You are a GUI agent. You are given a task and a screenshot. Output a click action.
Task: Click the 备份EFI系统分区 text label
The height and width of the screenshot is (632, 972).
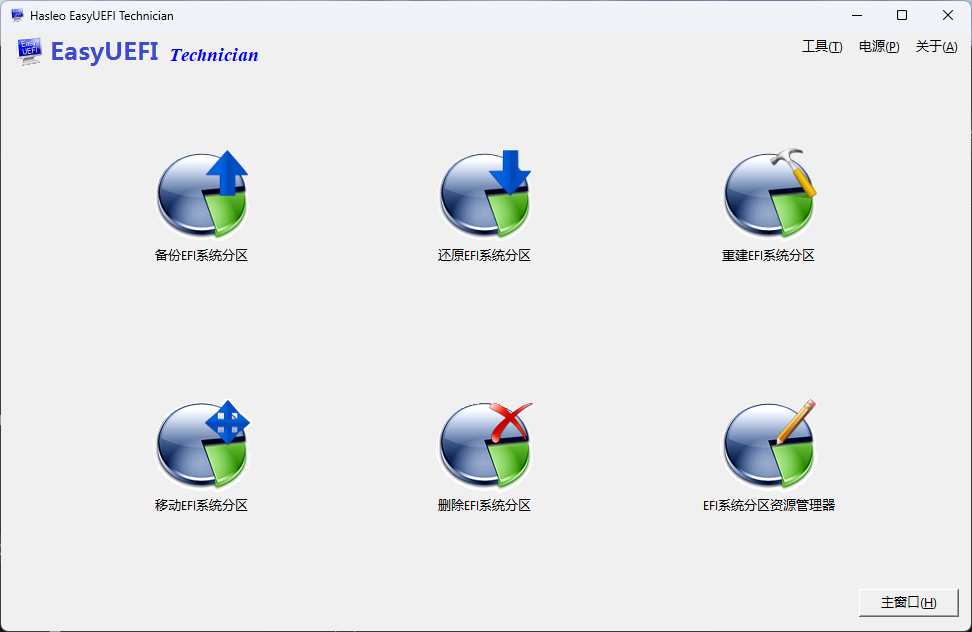point(201,255)
